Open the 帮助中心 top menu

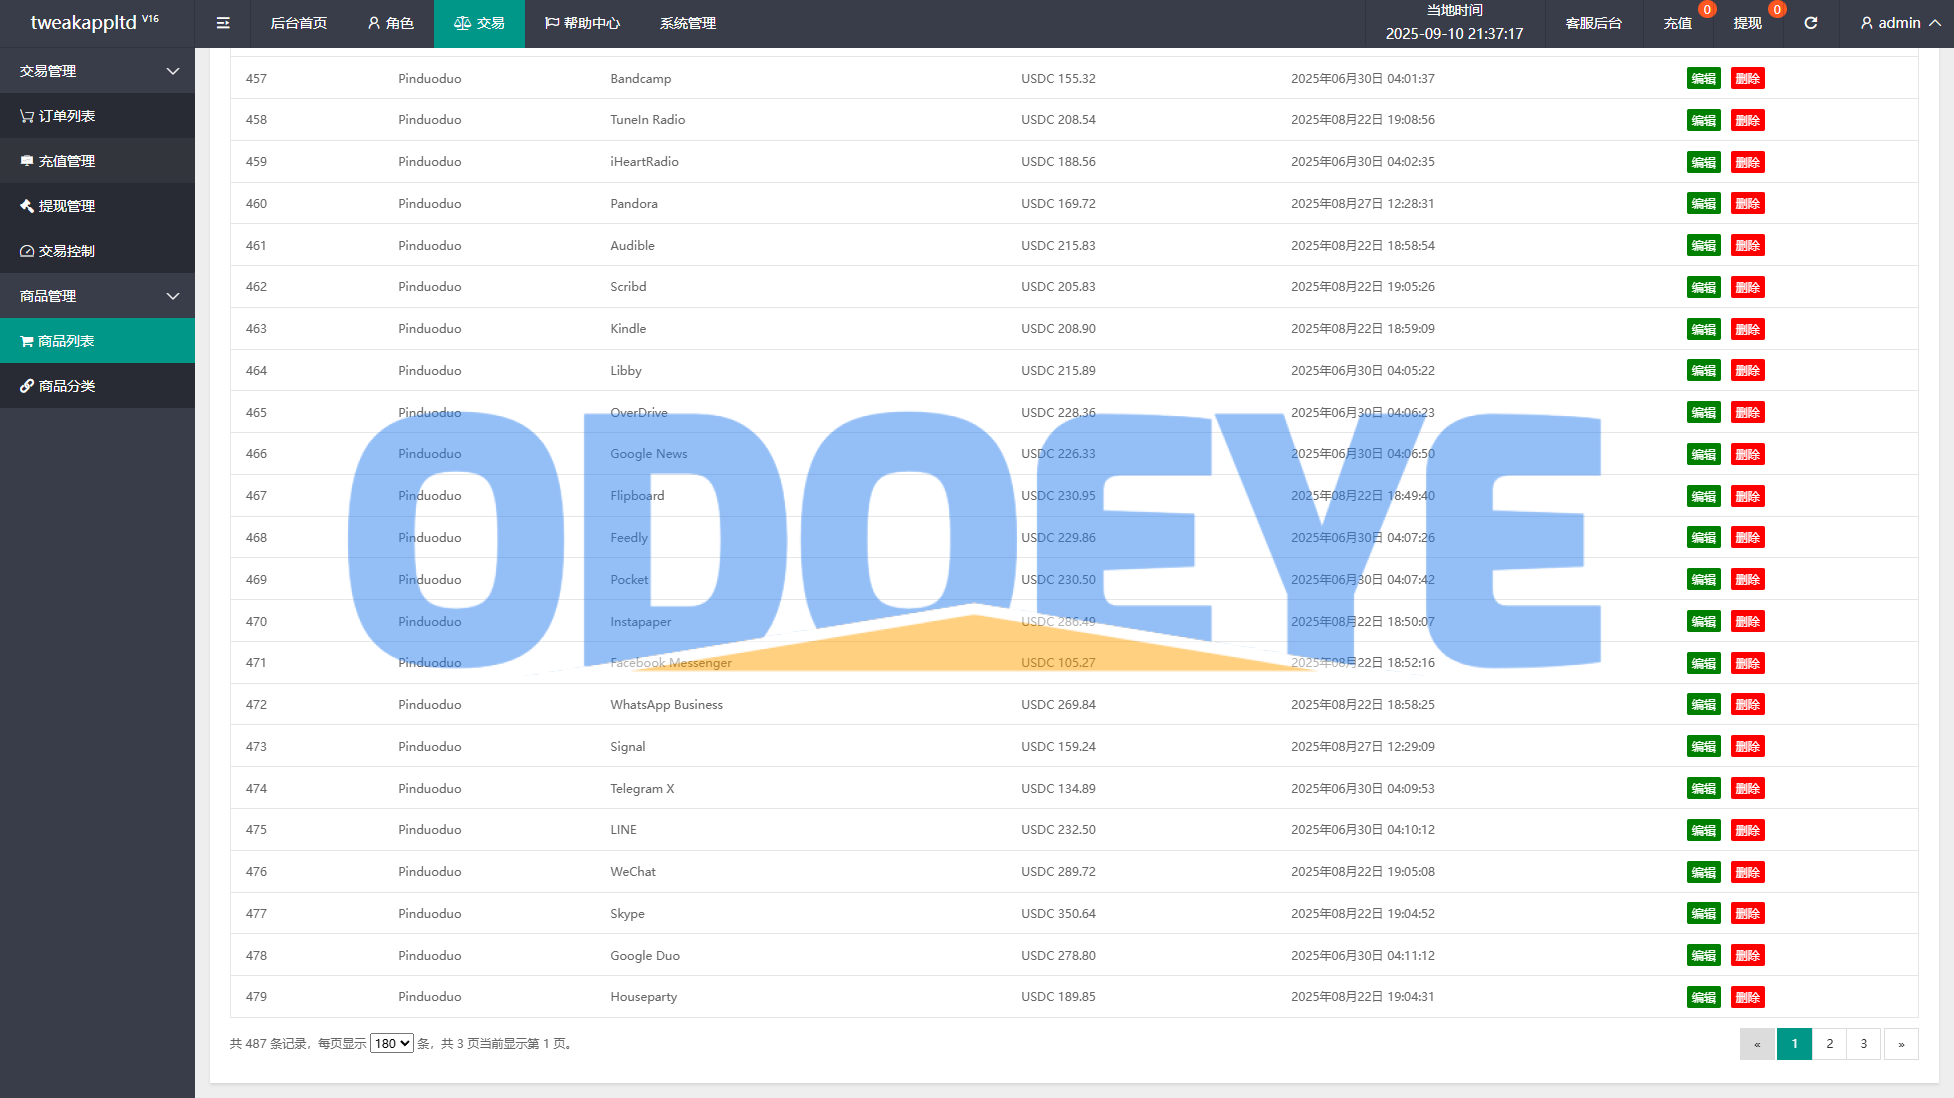582,23
